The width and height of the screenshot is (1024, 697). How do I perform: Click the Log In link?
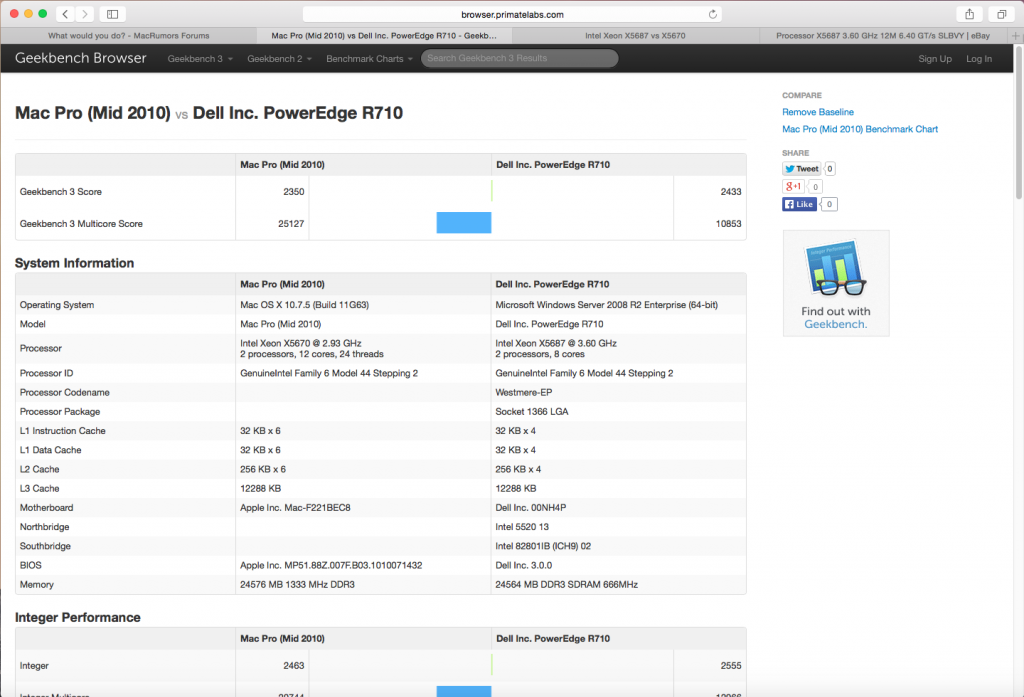click(979, 59)
